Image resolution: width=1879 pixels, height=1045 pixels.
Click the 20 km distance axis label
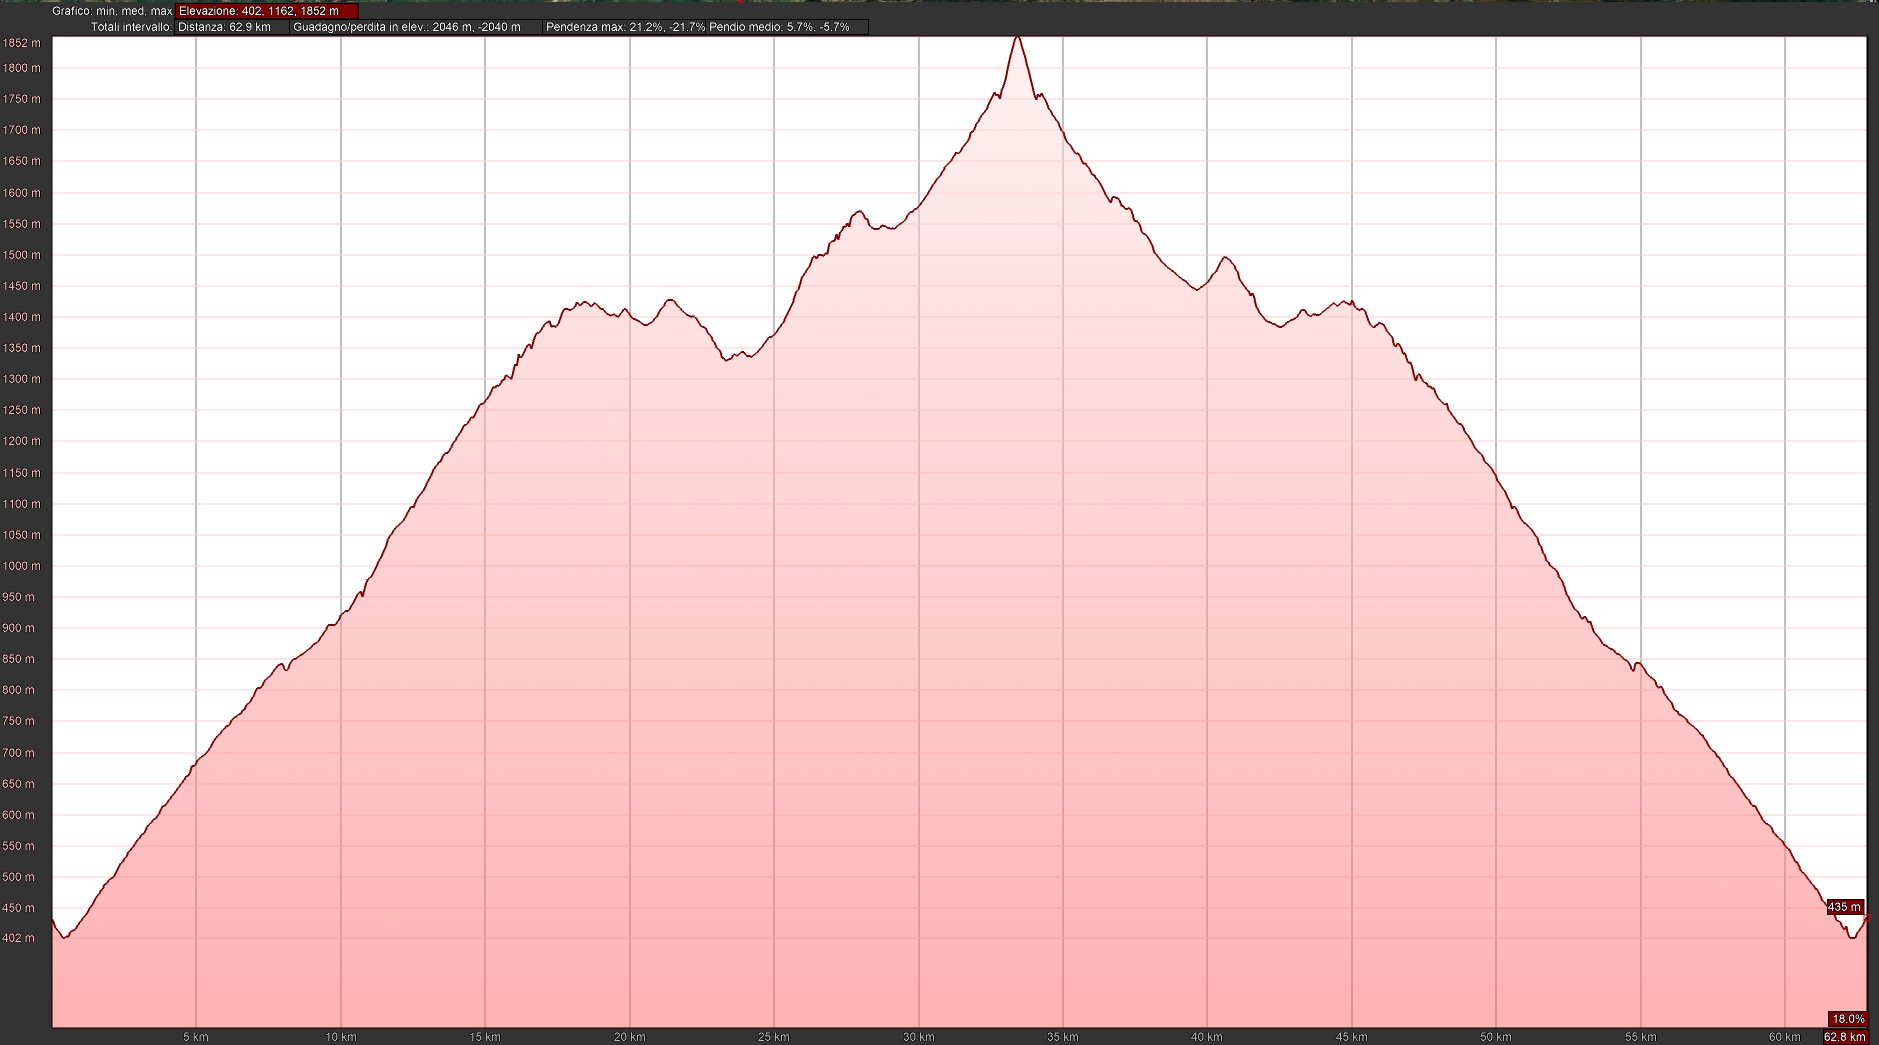(x=629, y=1037)
